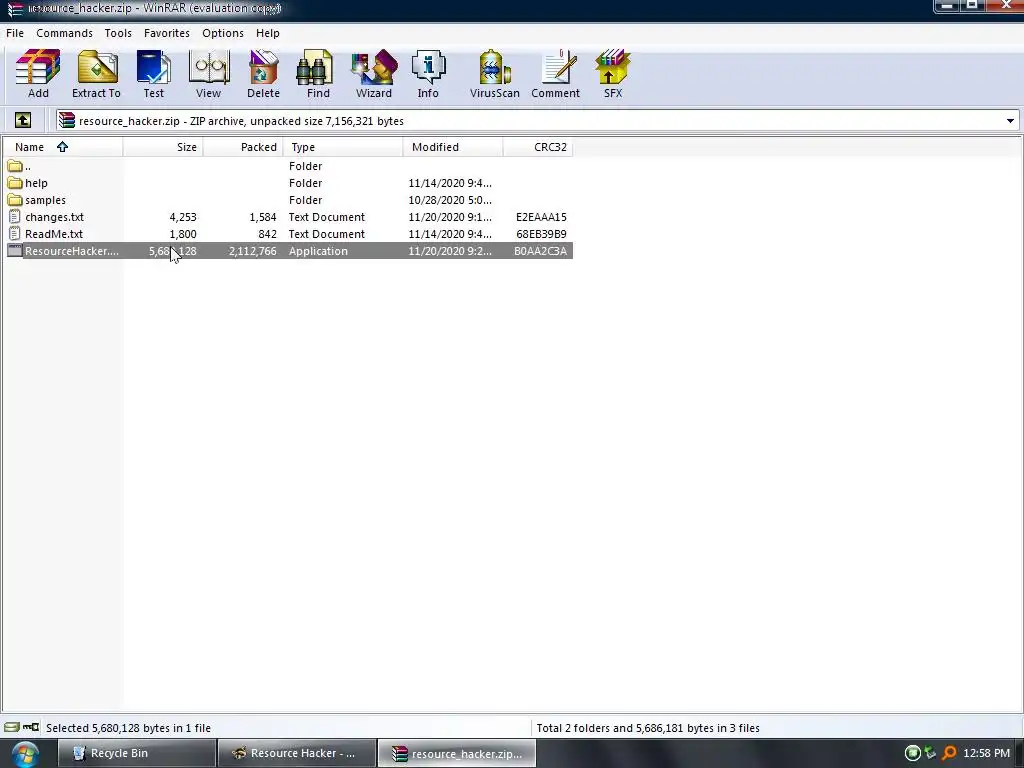1024x768 pixels.
Task: Sort by the Modified column header
Action: (453, 147)
